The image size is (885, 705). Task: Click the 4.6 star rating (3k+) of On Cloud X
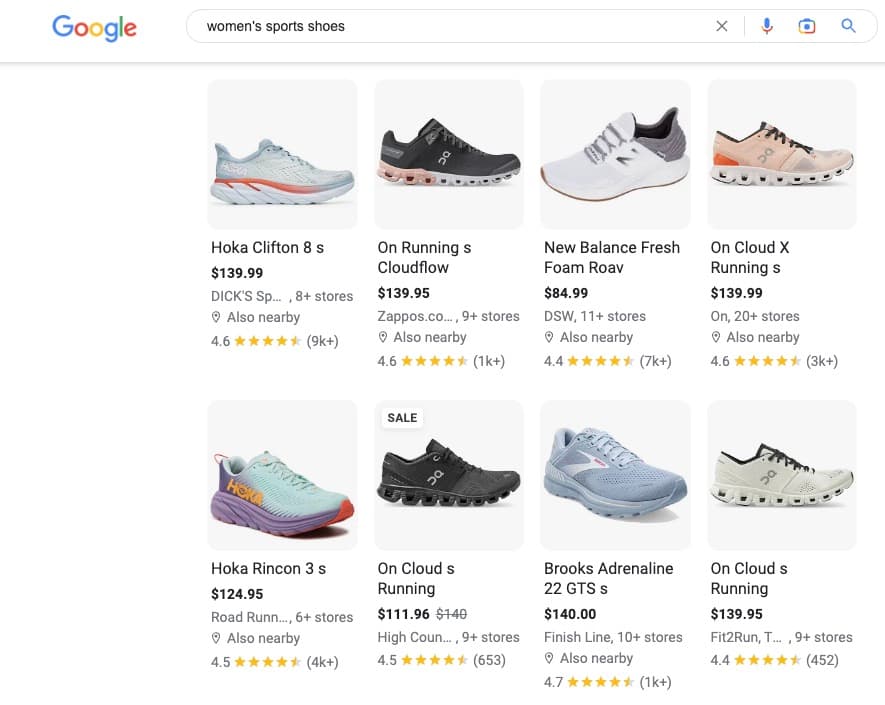774,361
